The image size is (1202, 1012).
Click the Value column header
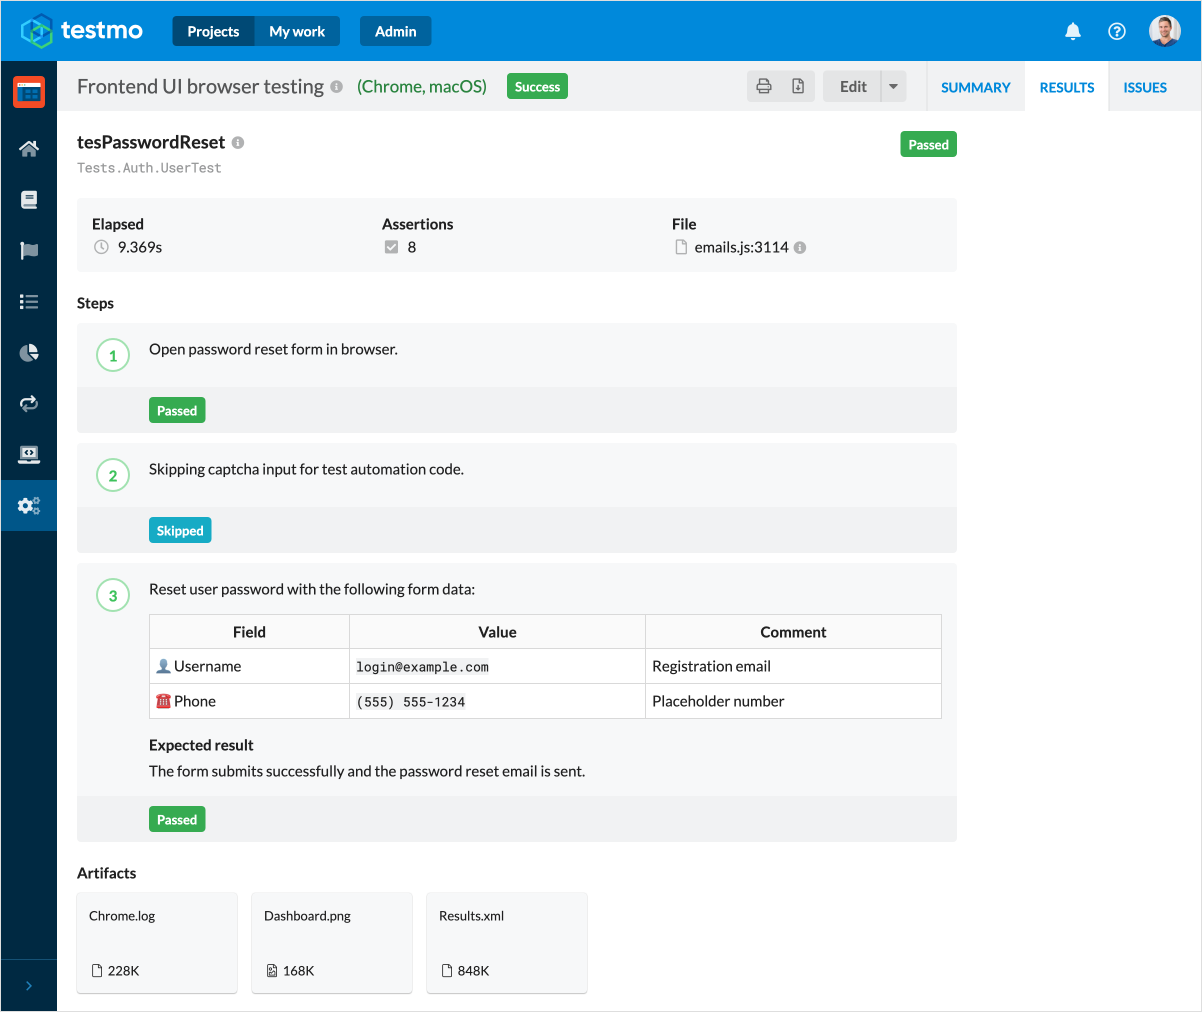497,632
